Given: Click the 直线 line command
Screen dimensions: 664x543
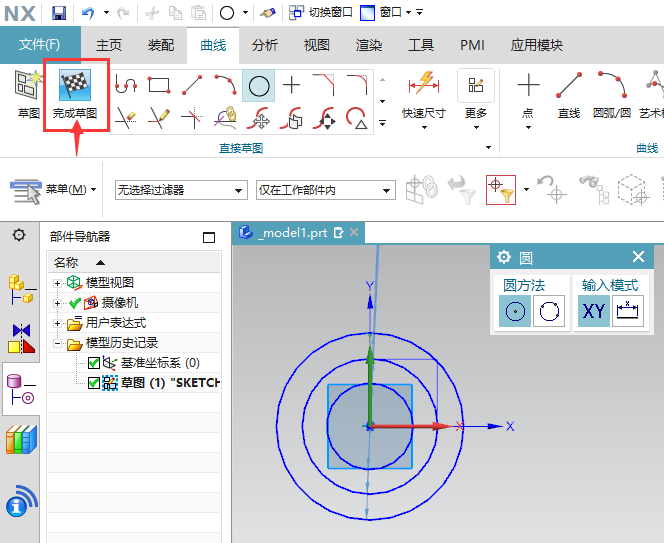Looking at the screenshot, I should pyautogui.click(x=569, y=95).
